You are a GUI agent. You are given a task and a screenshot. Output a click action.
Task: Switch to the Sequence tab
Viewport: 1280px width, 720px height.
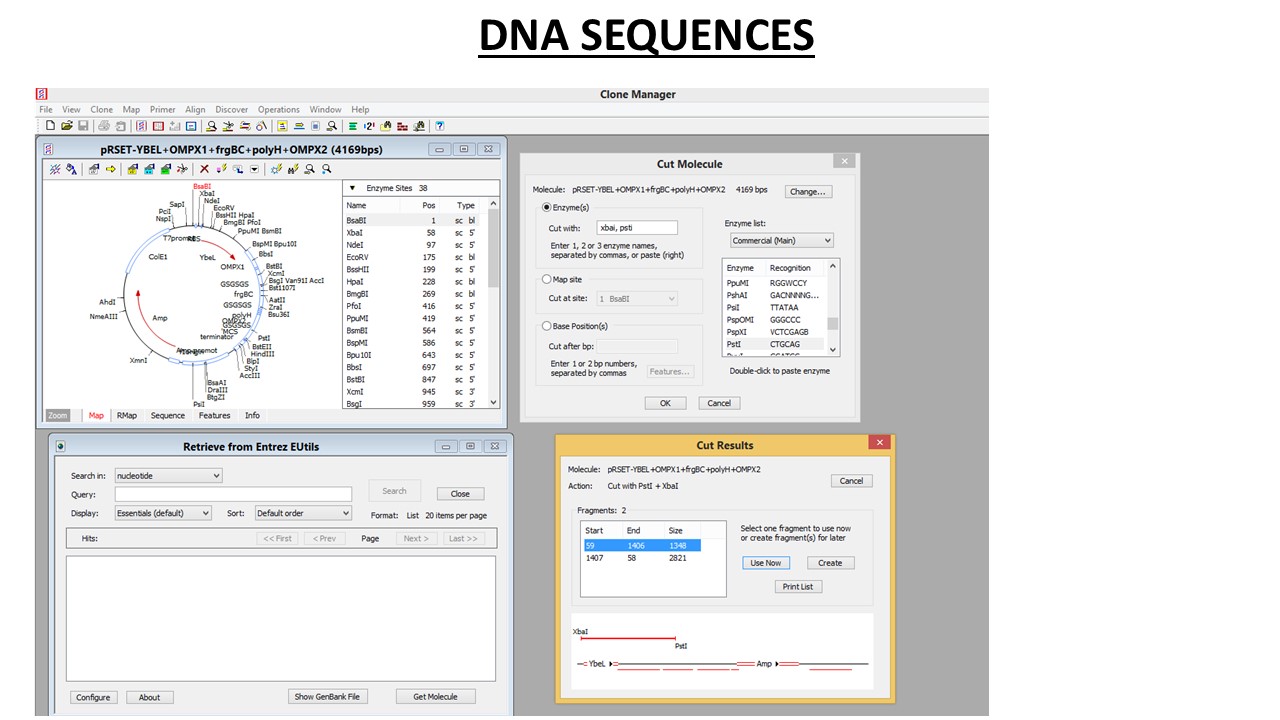(x=168, y=416)
